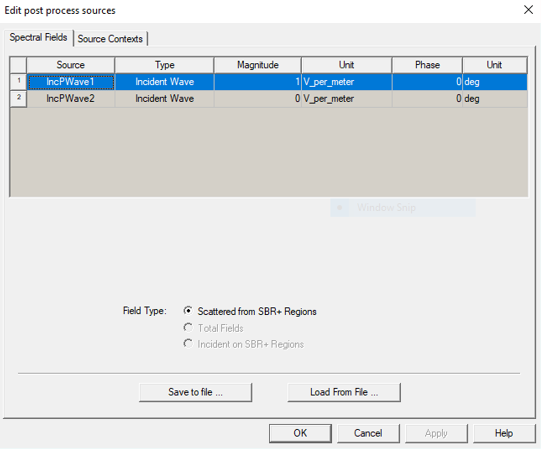Open the deg unit cell for IncPWave1
The width and height of the screenshot is (541, 449).
pos(495,82)
